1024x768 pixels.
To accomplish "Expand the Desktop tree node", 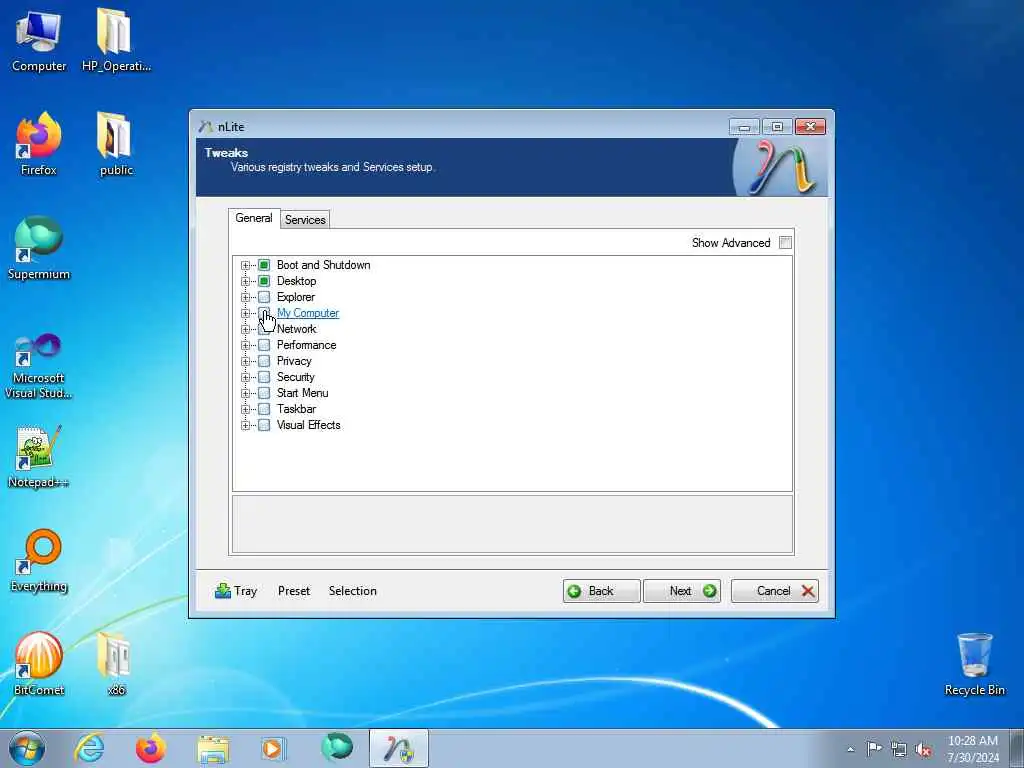I will 246,281.
